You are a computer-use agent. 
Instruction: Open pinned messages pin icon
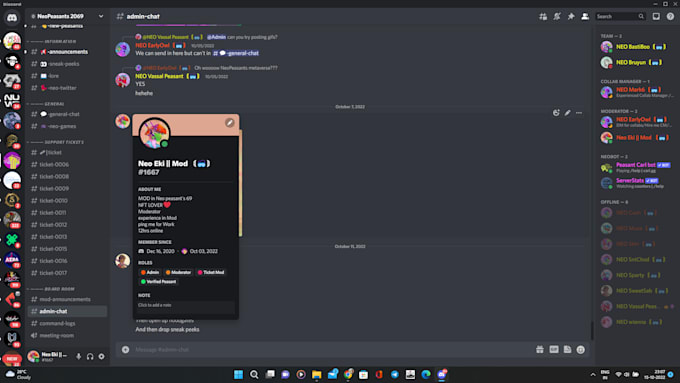tap(571, 16)
